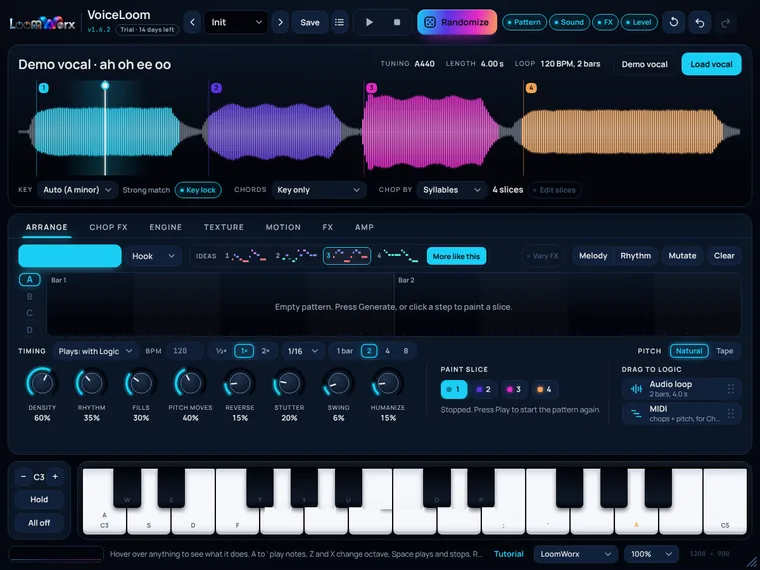Open the Hook style dropdown
This screenshot has width=760, height=570.
tap(154, 256)
